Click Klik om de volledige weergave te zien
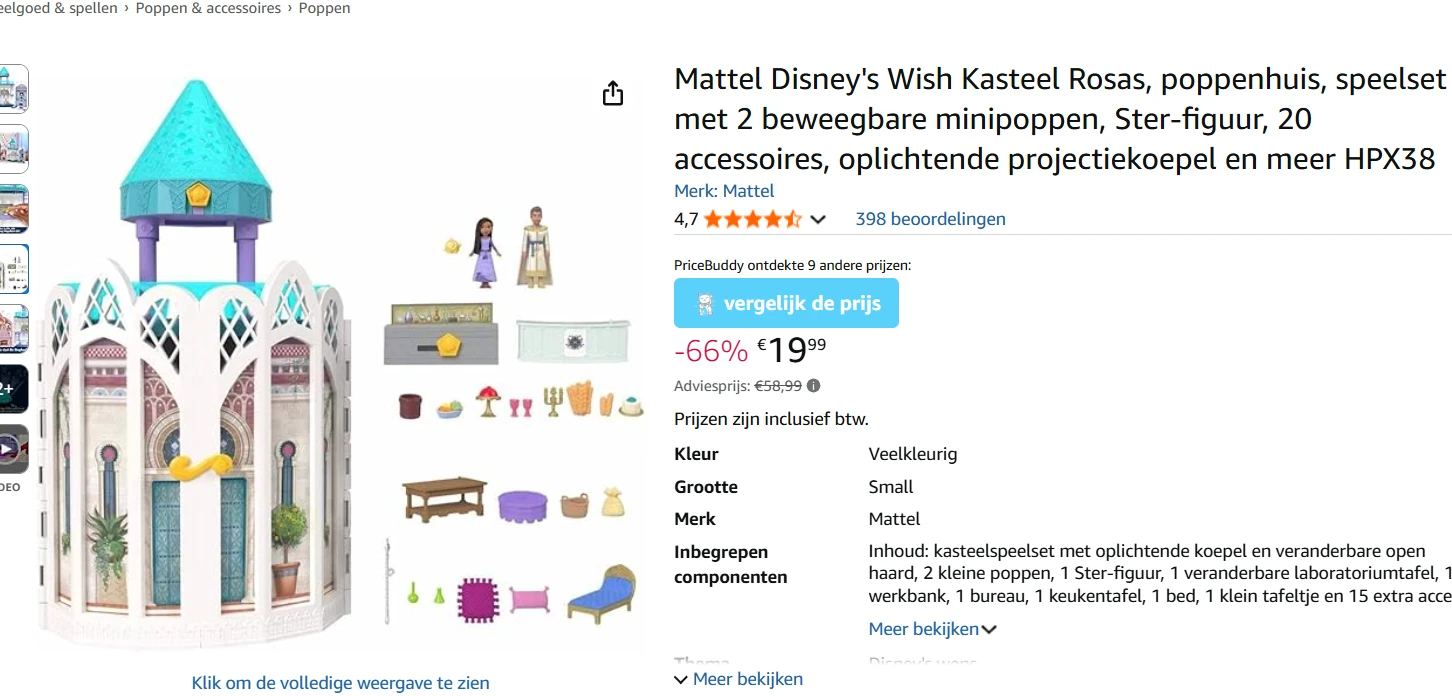This screenshot has width=1452, height=696. tap(340, 682)
